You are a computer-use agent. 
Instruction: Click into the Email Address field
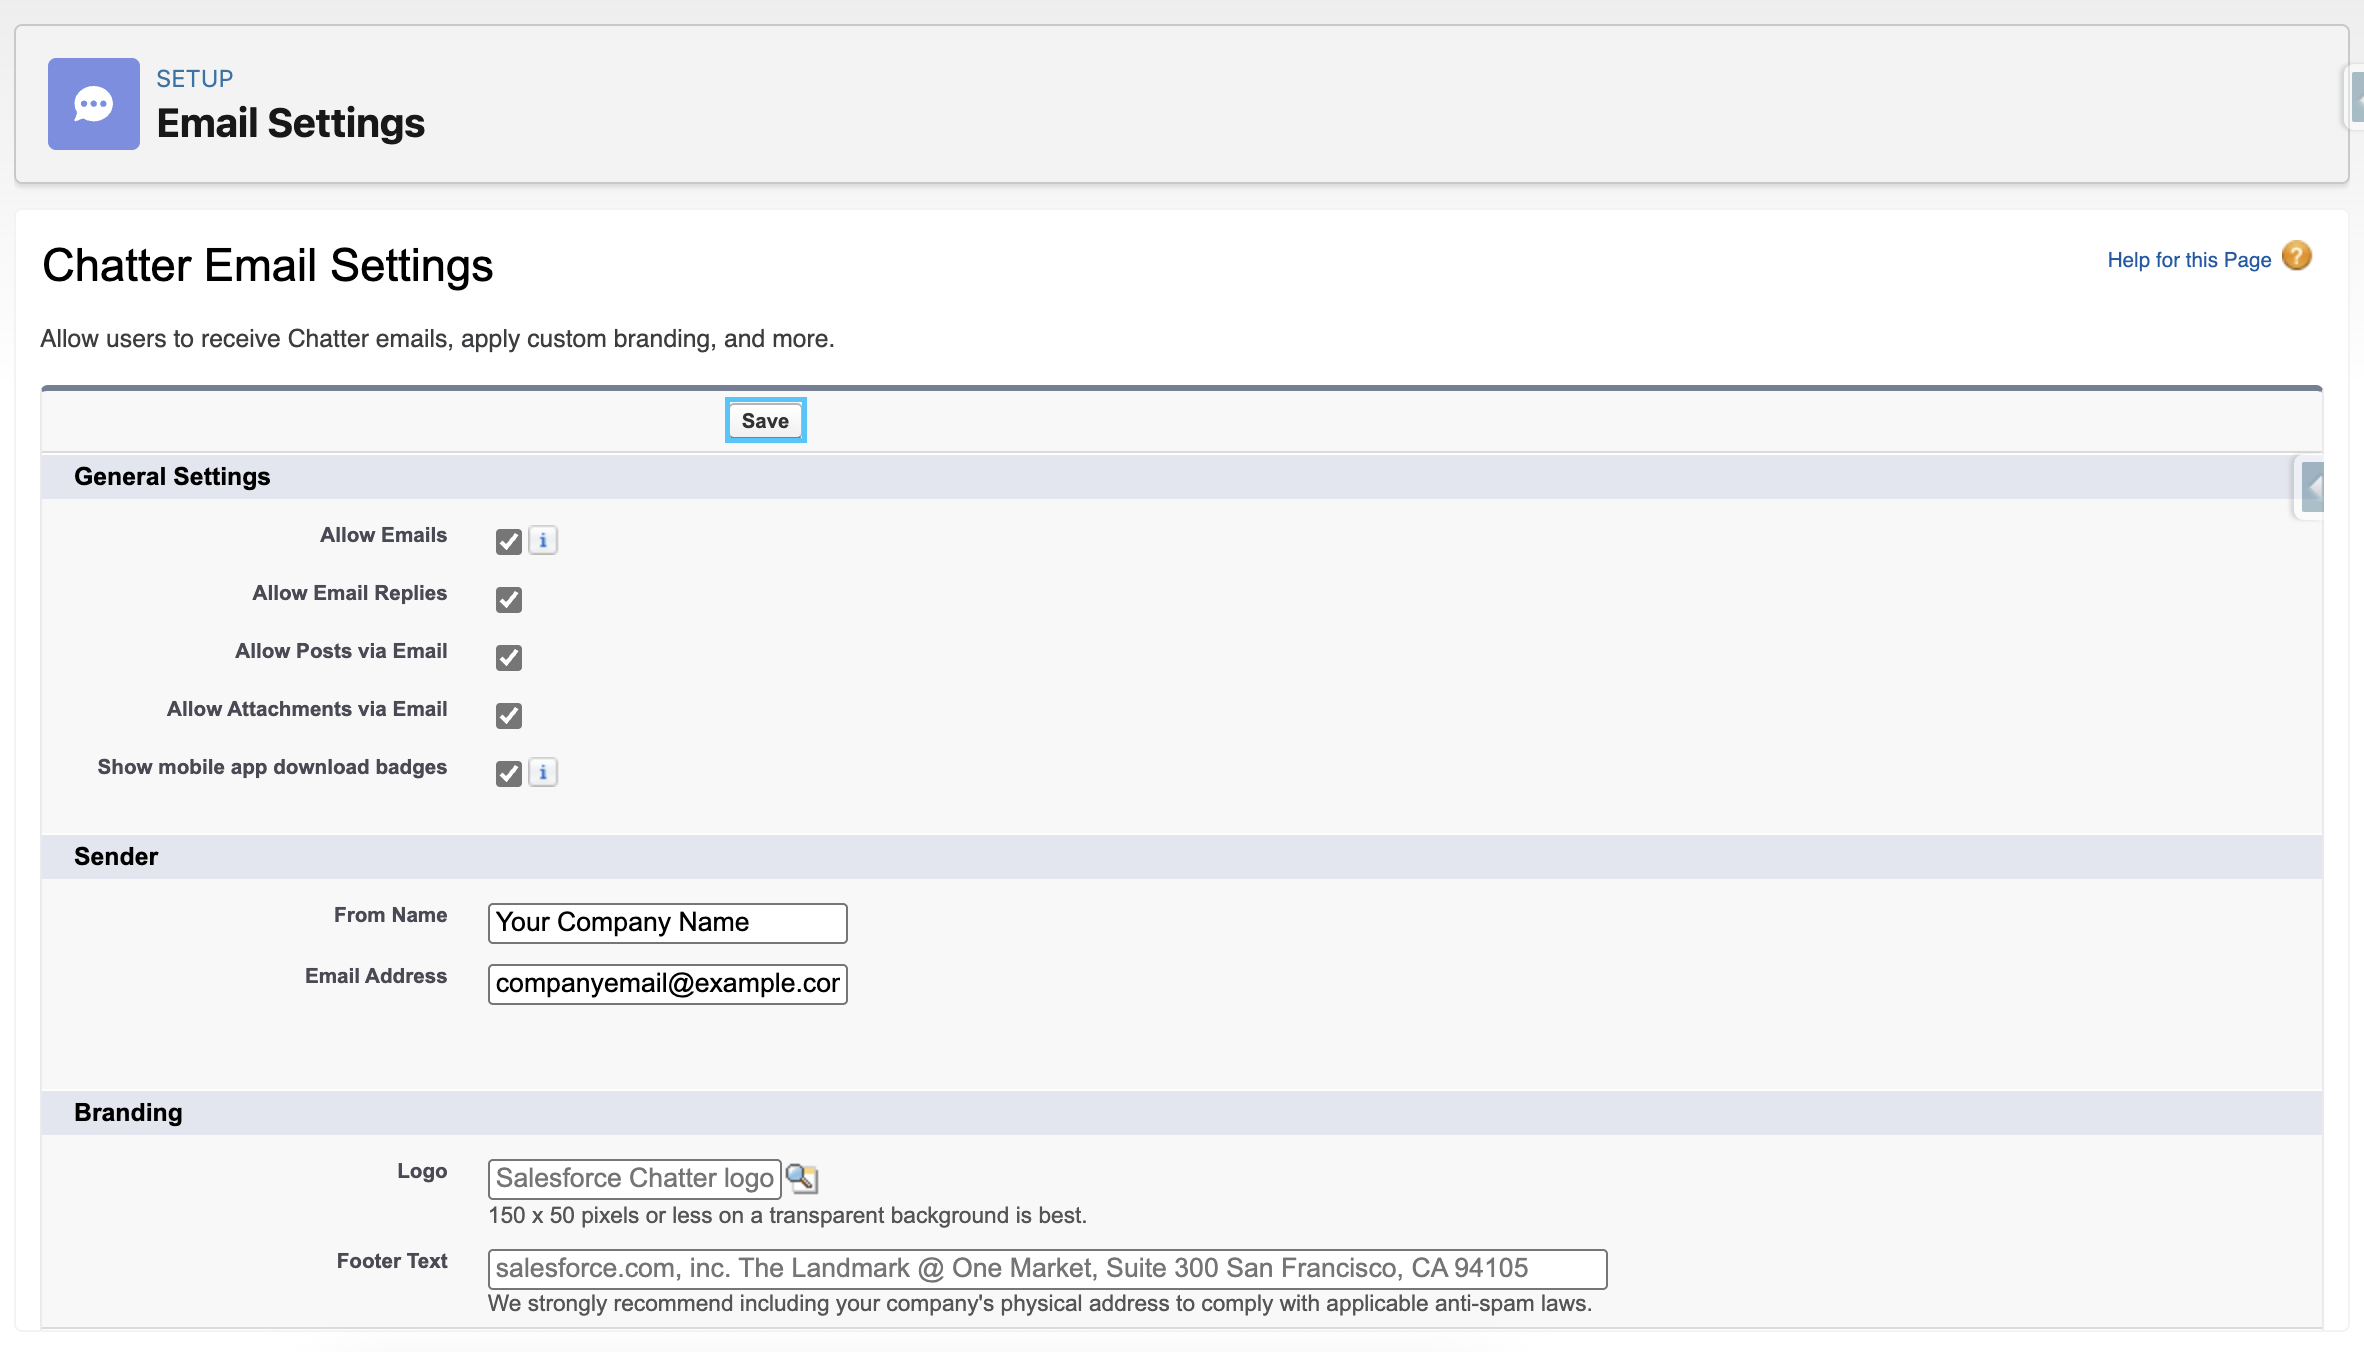(668, 984)
